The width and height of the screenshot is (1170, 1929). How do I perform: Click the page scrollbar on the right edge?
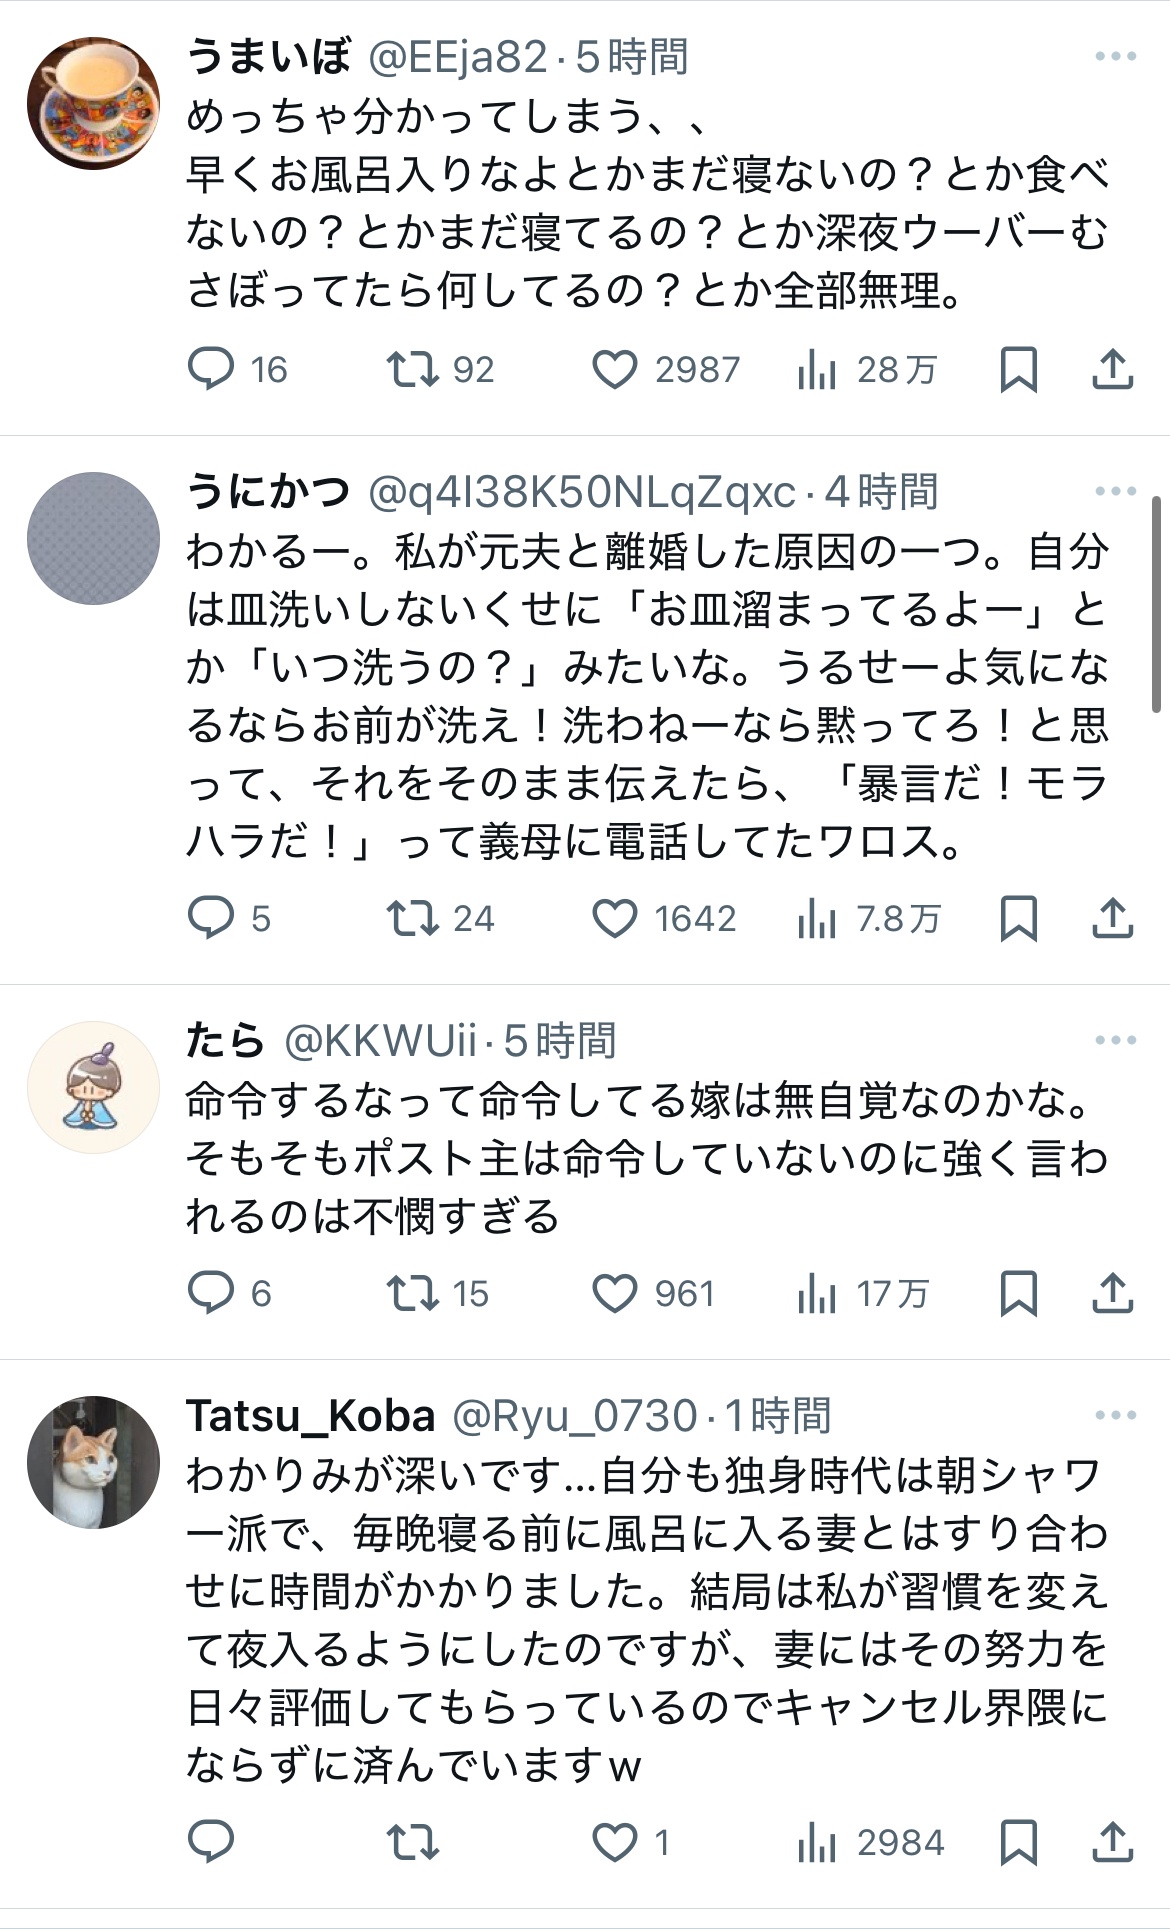(1157, 605)
